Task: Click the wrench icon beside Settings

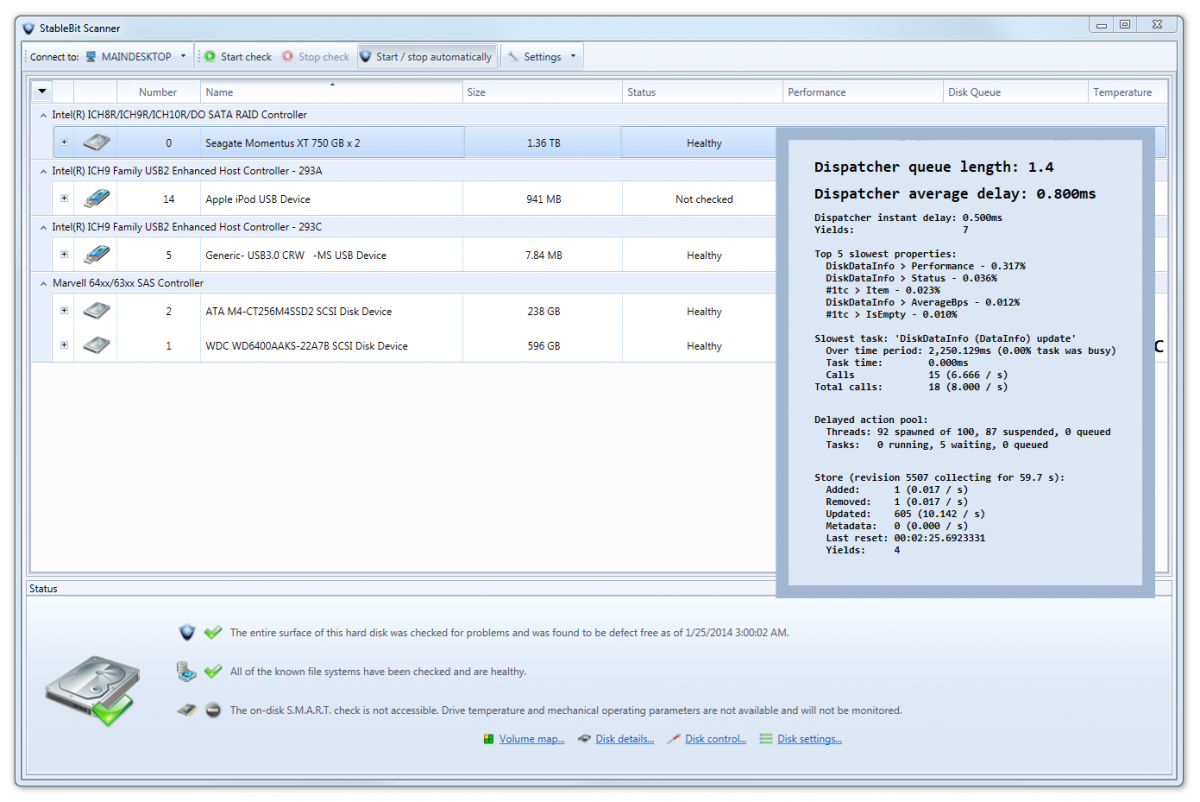Action: tap(513, 57)
